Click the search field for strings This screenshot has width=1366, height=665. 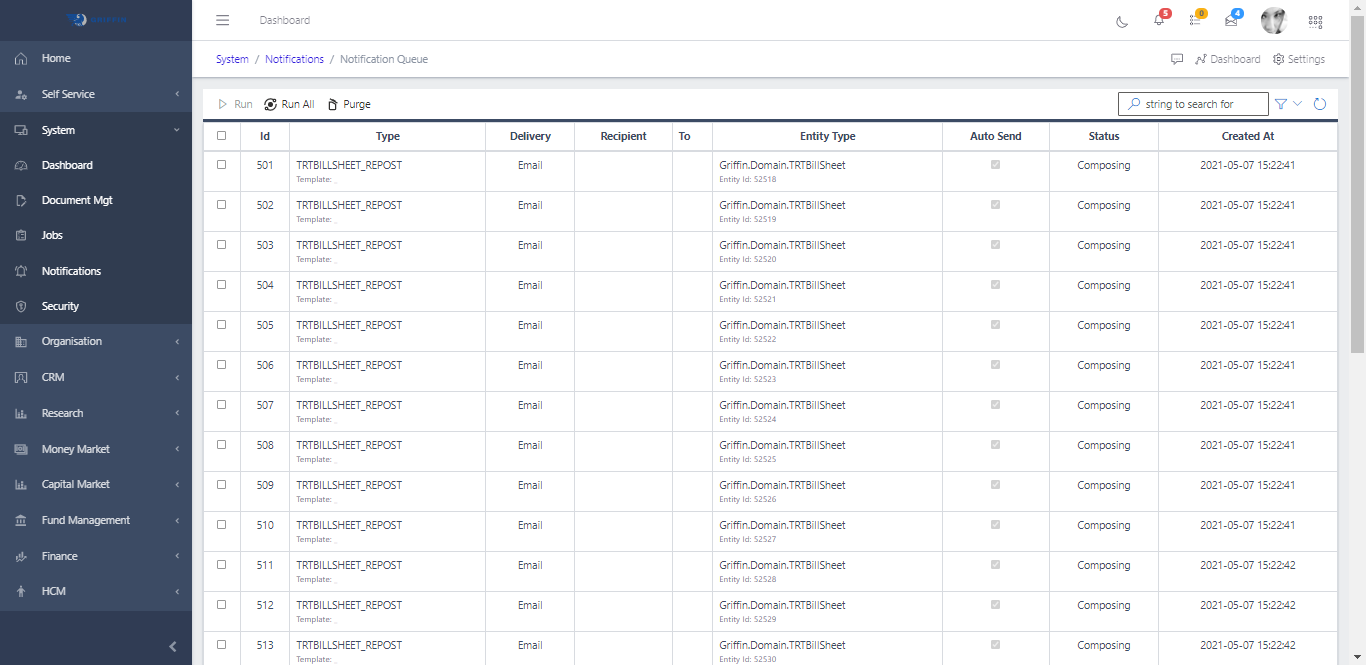(x=1193, y=103)
